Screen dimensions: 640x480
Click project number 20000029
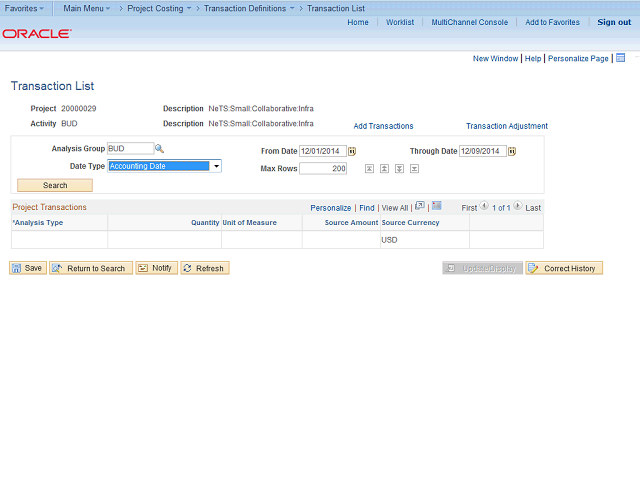pyautogui.click(x=79, y=109)
